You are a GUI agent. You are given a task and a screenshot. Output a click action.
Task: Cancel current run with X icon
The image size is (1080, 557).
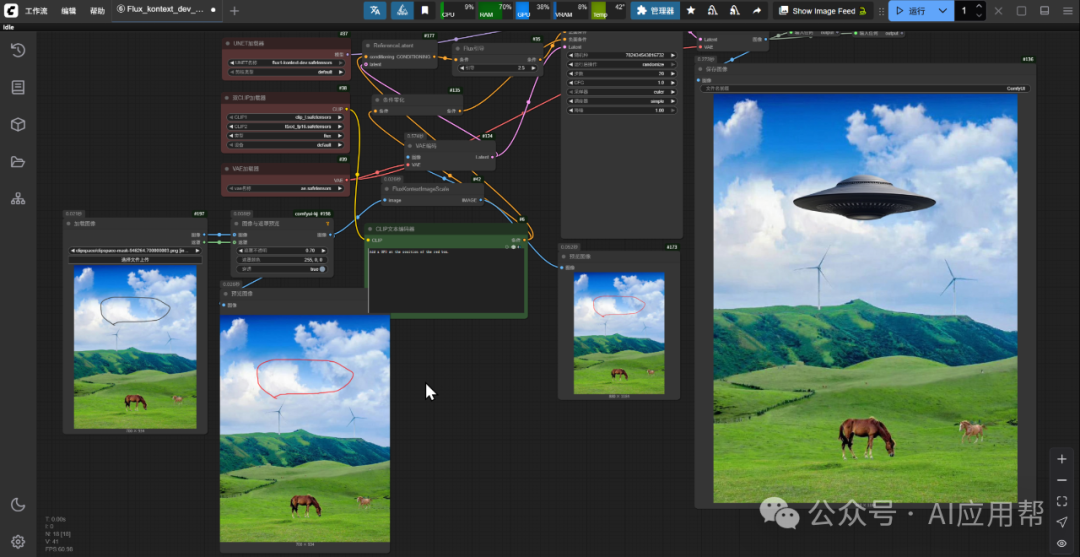[x=998, y=10]
